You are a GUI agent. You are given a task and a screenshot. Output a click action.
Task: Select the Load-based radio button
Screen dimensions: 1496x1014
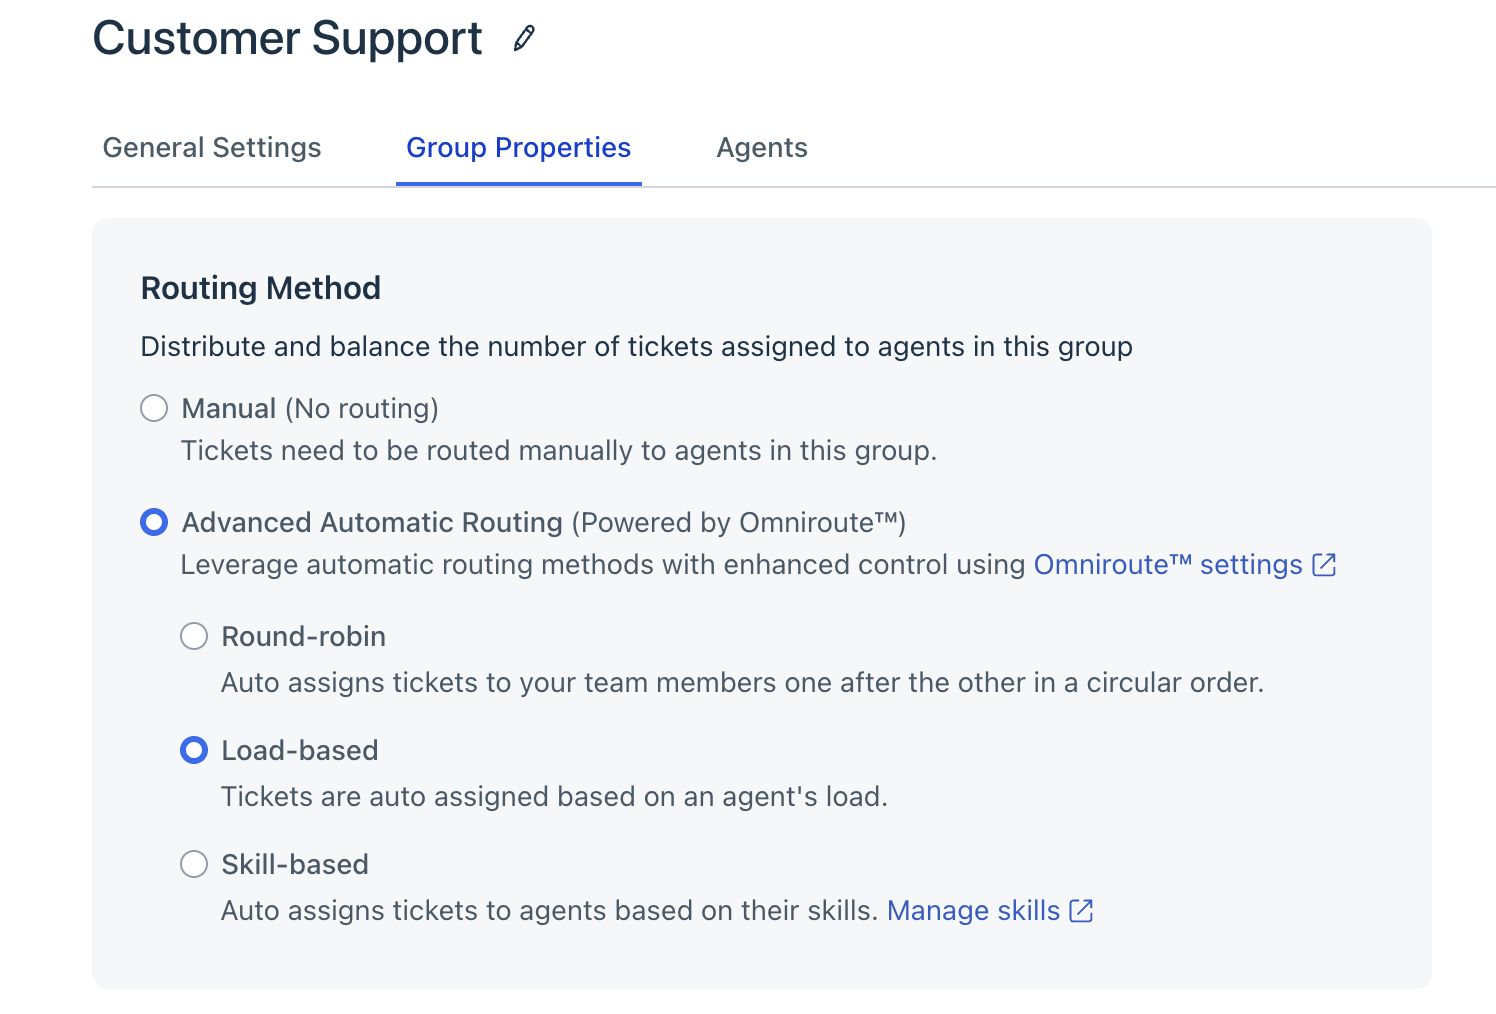click(x=194, y=750)
